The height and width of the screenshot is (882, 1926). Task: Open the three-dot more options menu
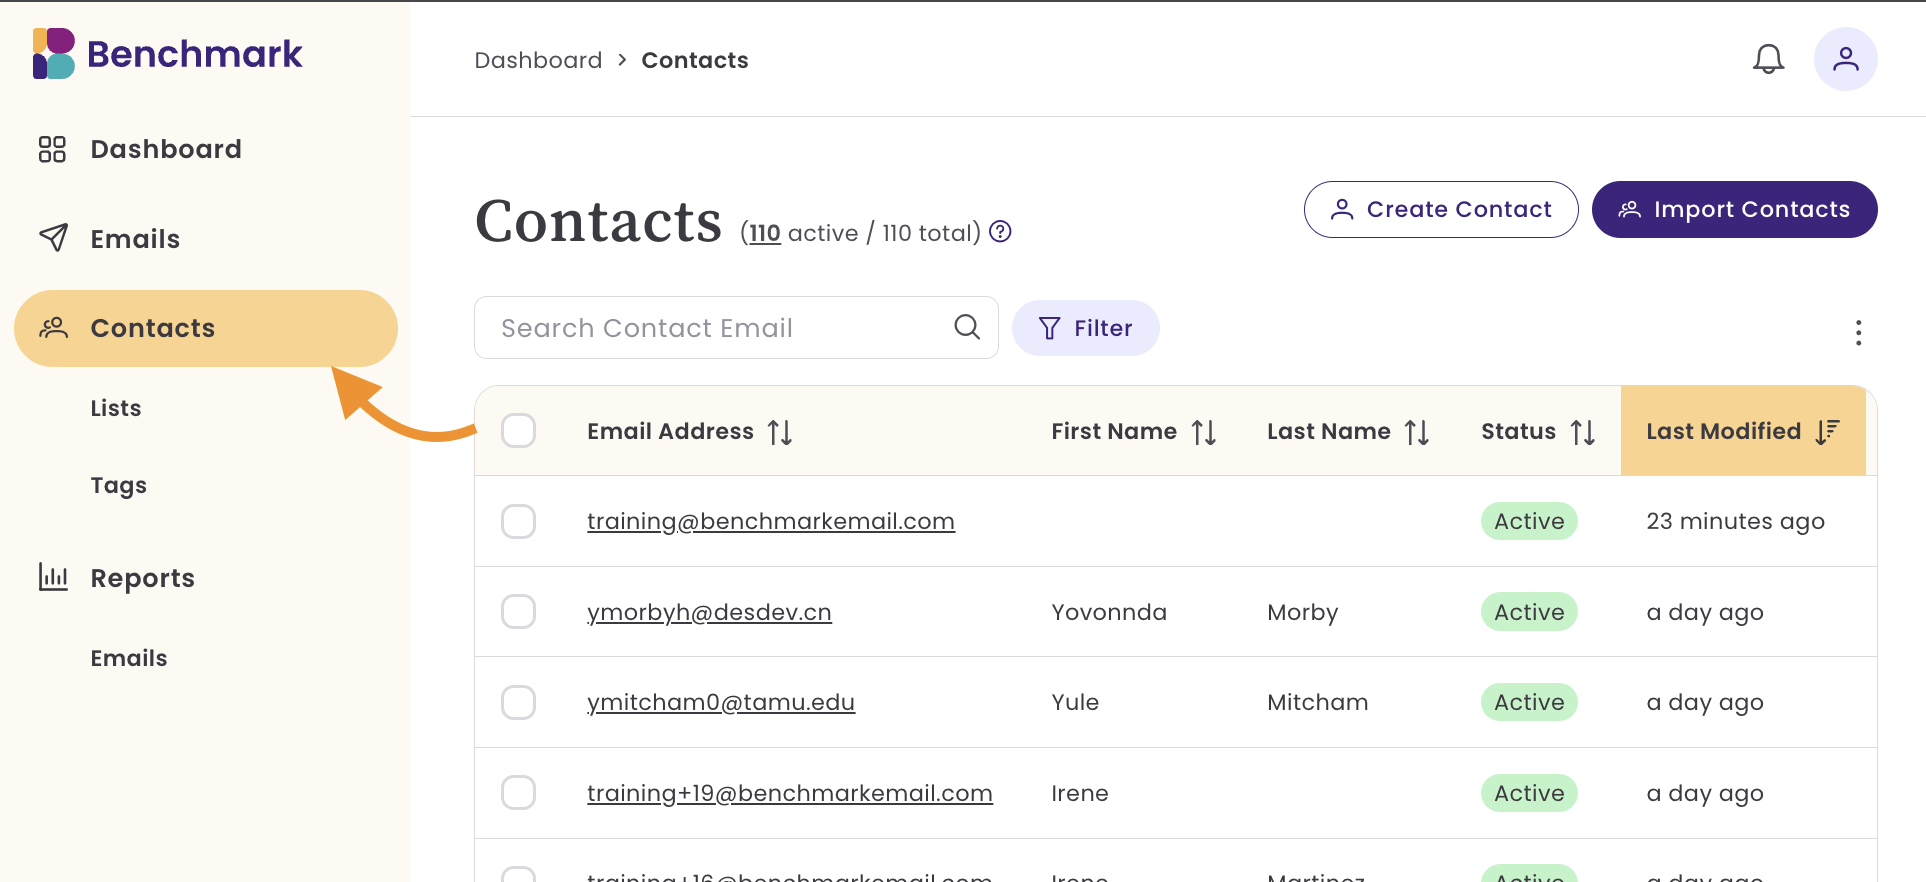1858,333
